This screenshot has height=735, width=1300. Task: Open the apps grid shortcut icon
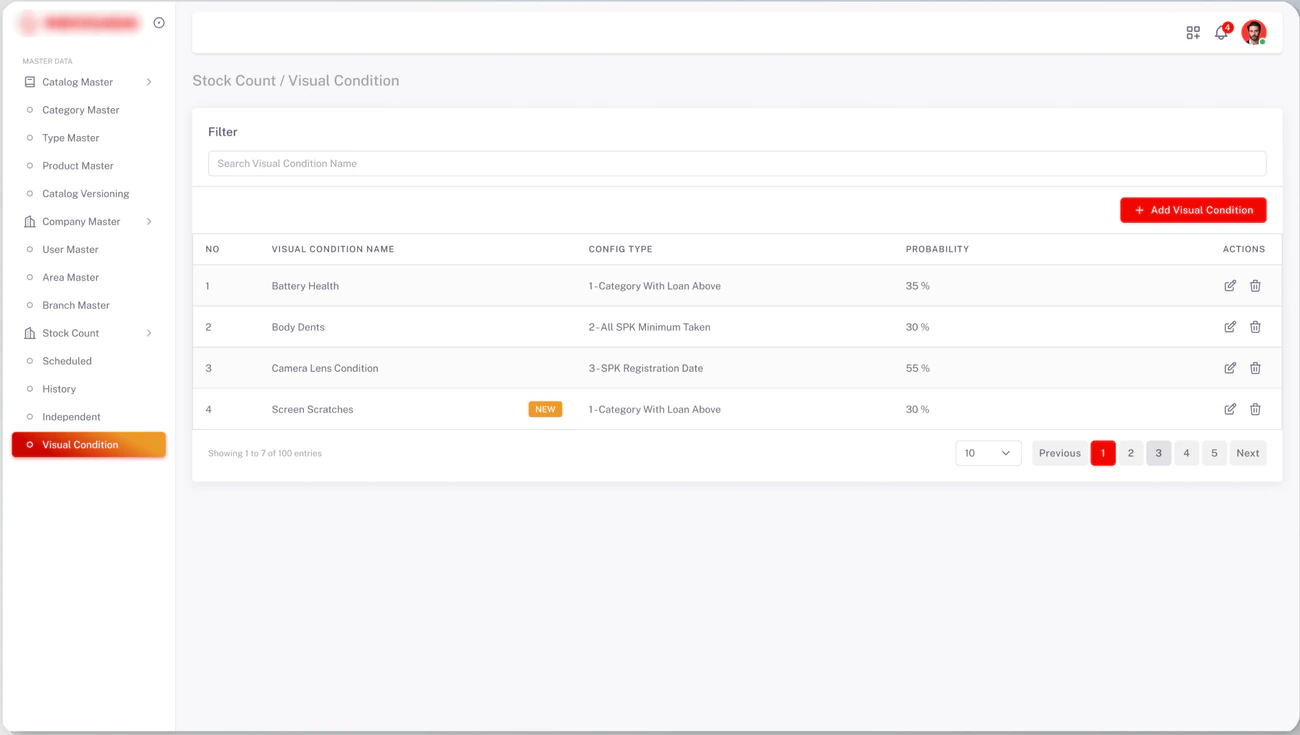click(1193, 33)
